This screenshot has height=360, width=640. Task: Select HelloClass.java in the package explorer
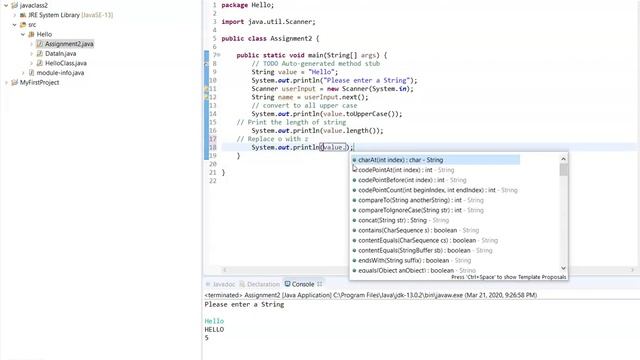(66, 63)
